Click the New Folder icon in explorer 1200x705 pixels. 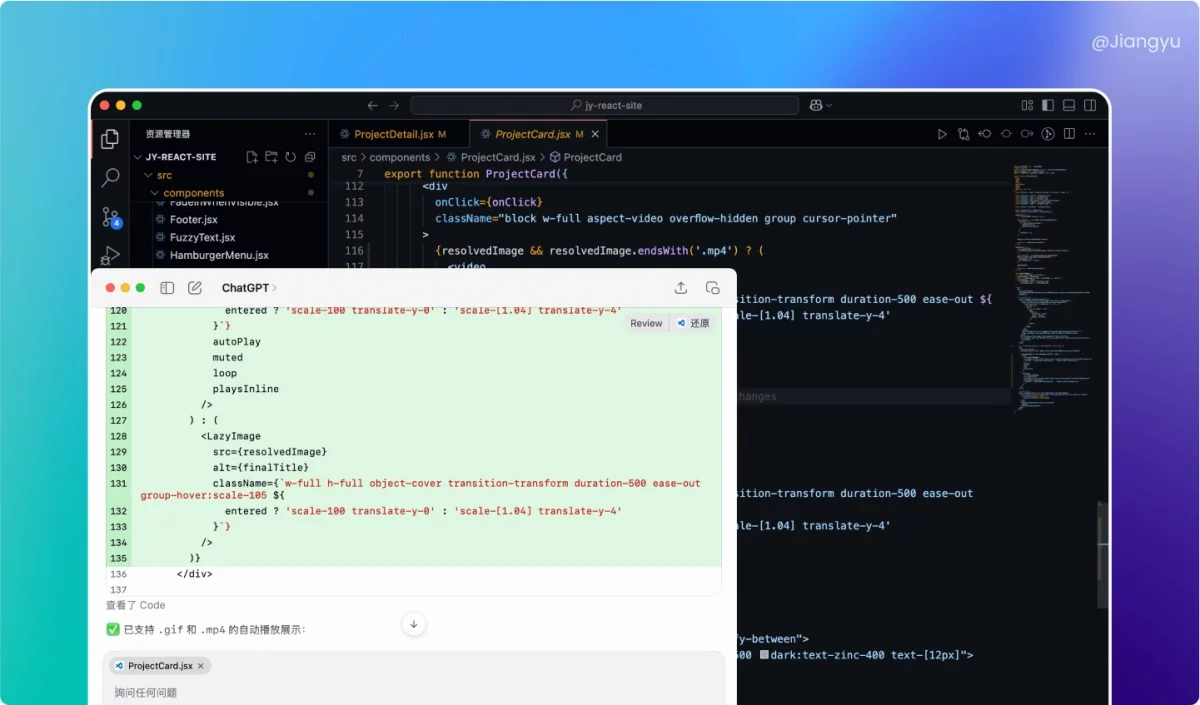click(x=271, y=157)
